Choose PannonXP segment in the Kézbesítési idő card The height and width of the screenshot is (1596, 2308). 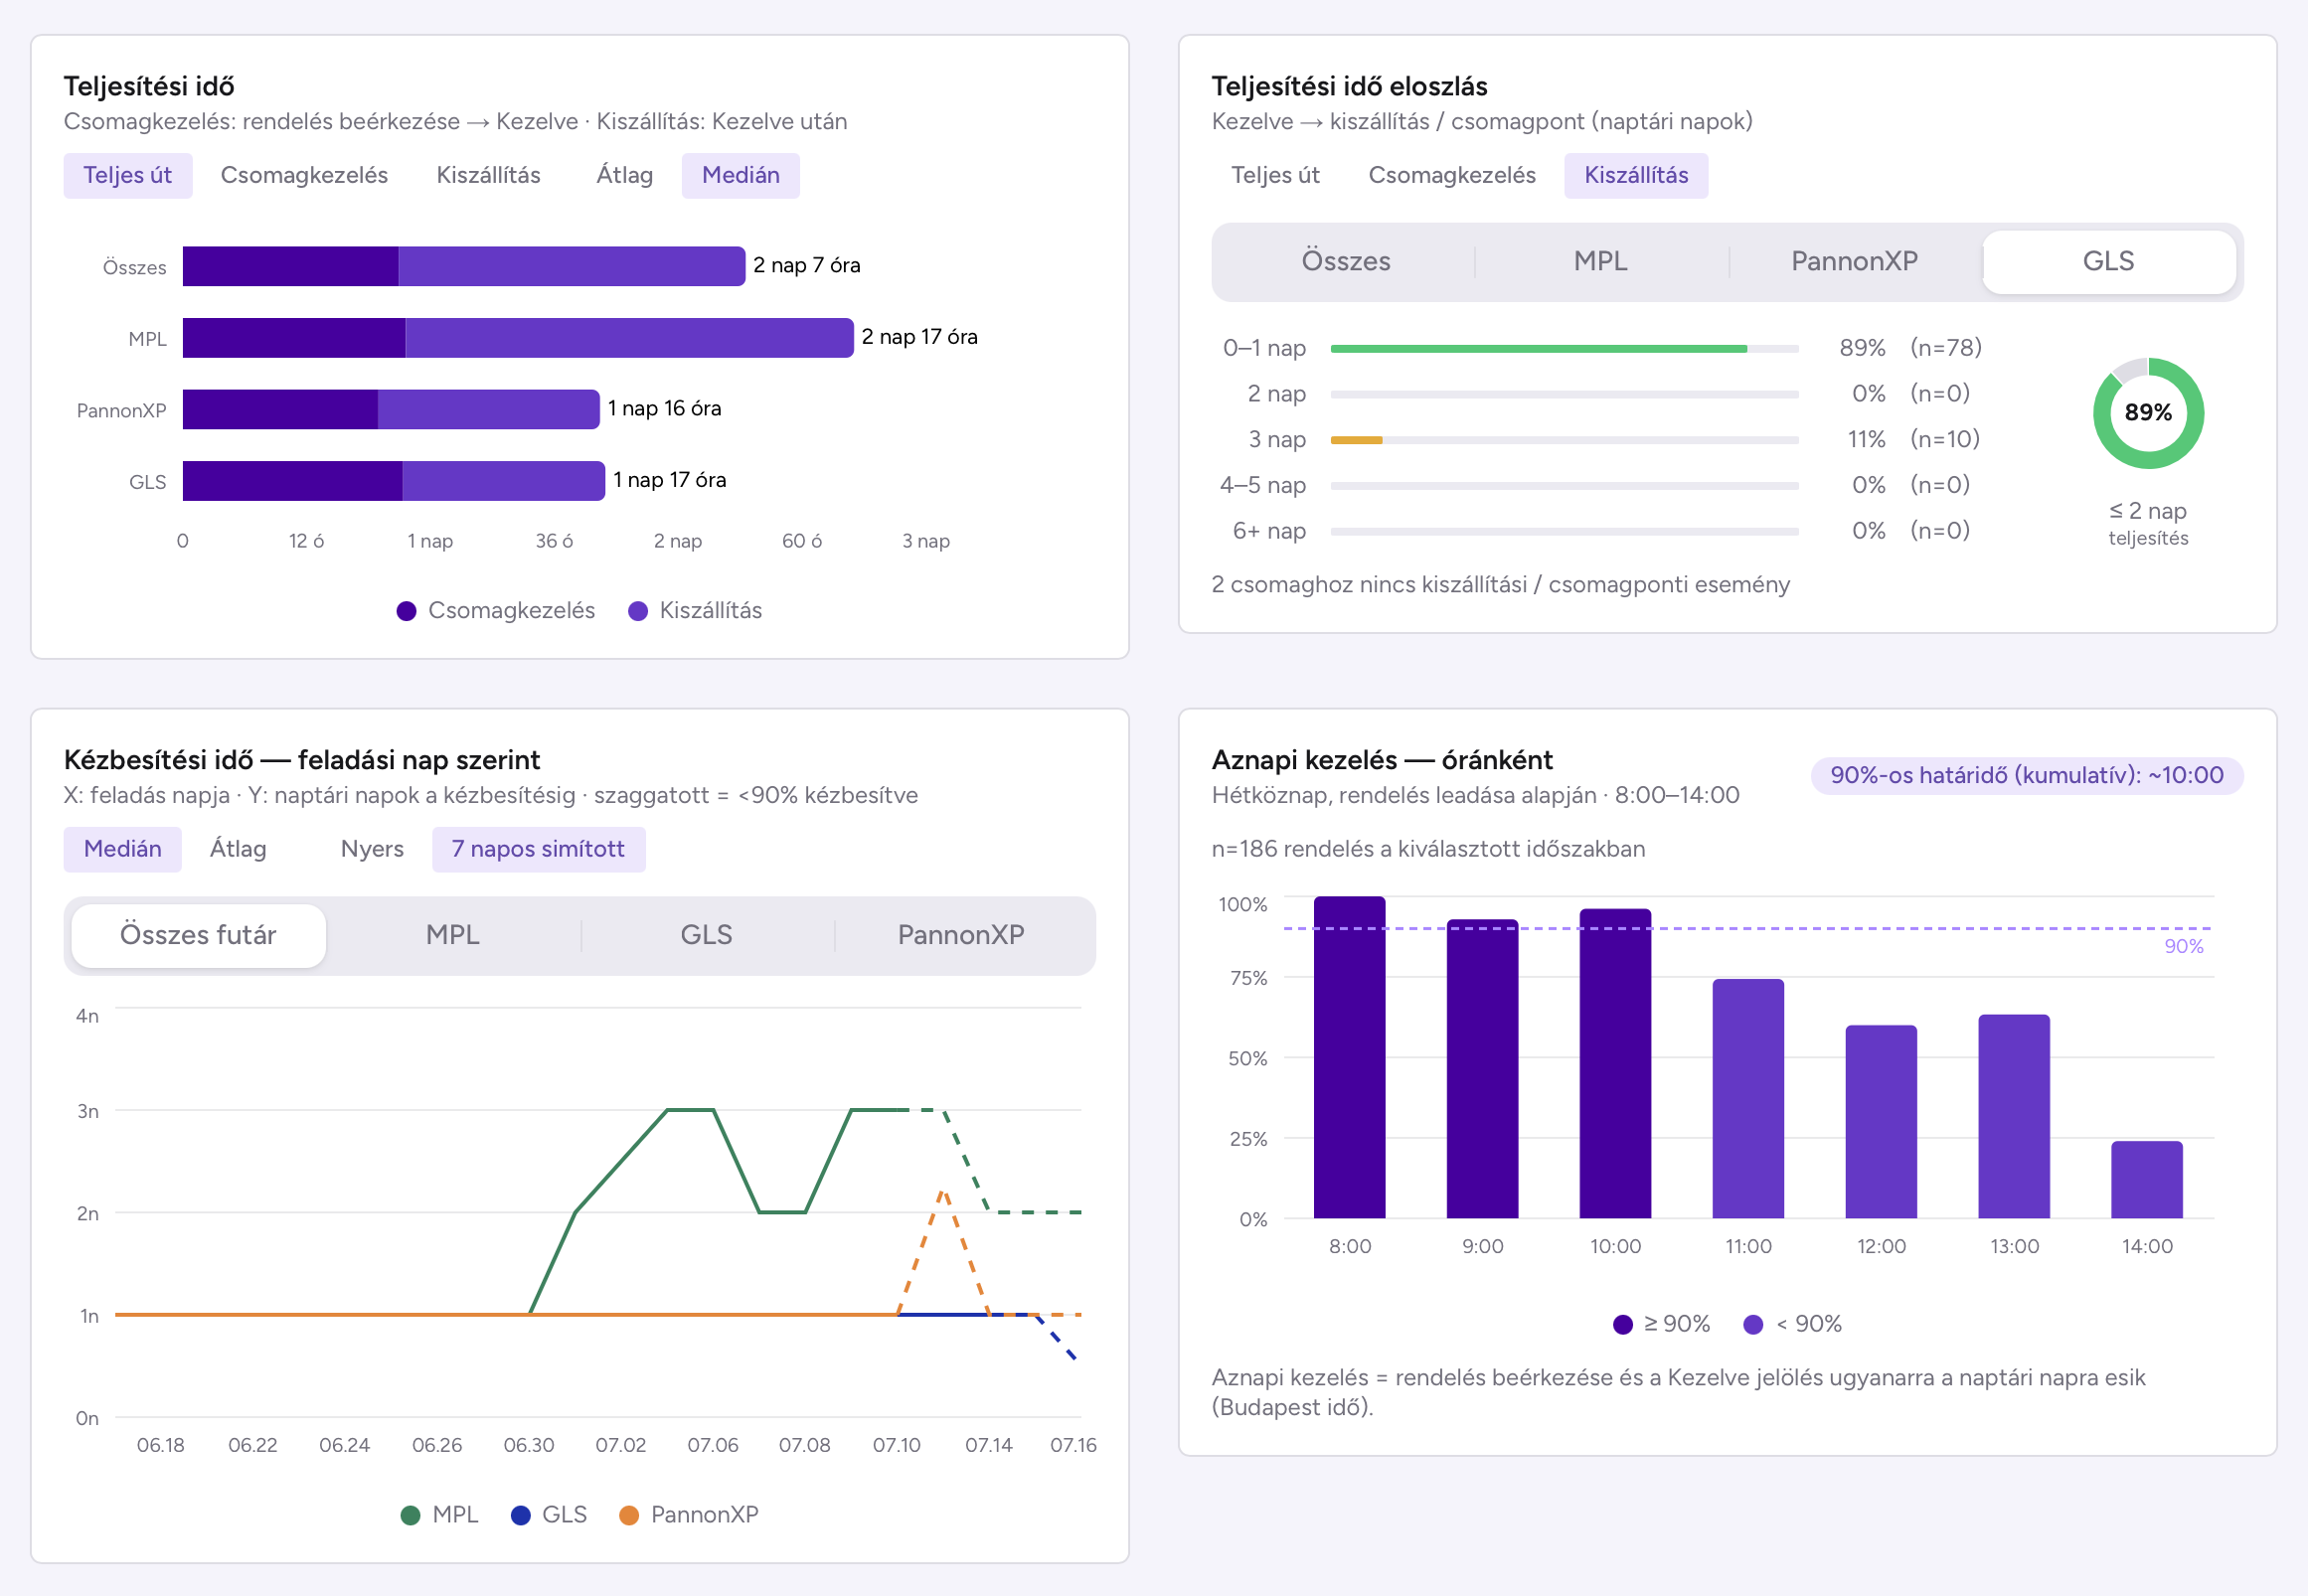(961, 936)
